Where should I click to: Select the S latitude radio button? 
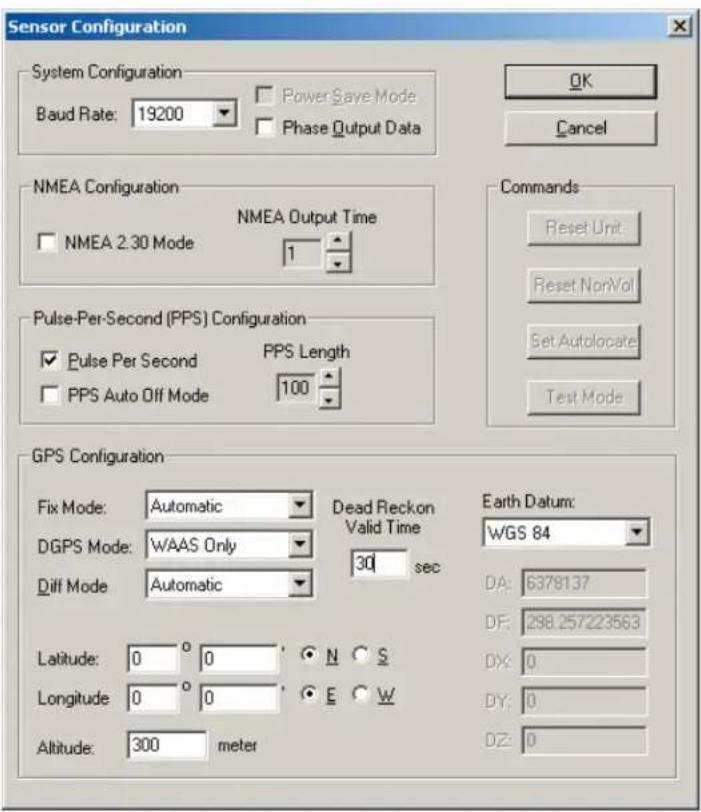coord(360,655)
